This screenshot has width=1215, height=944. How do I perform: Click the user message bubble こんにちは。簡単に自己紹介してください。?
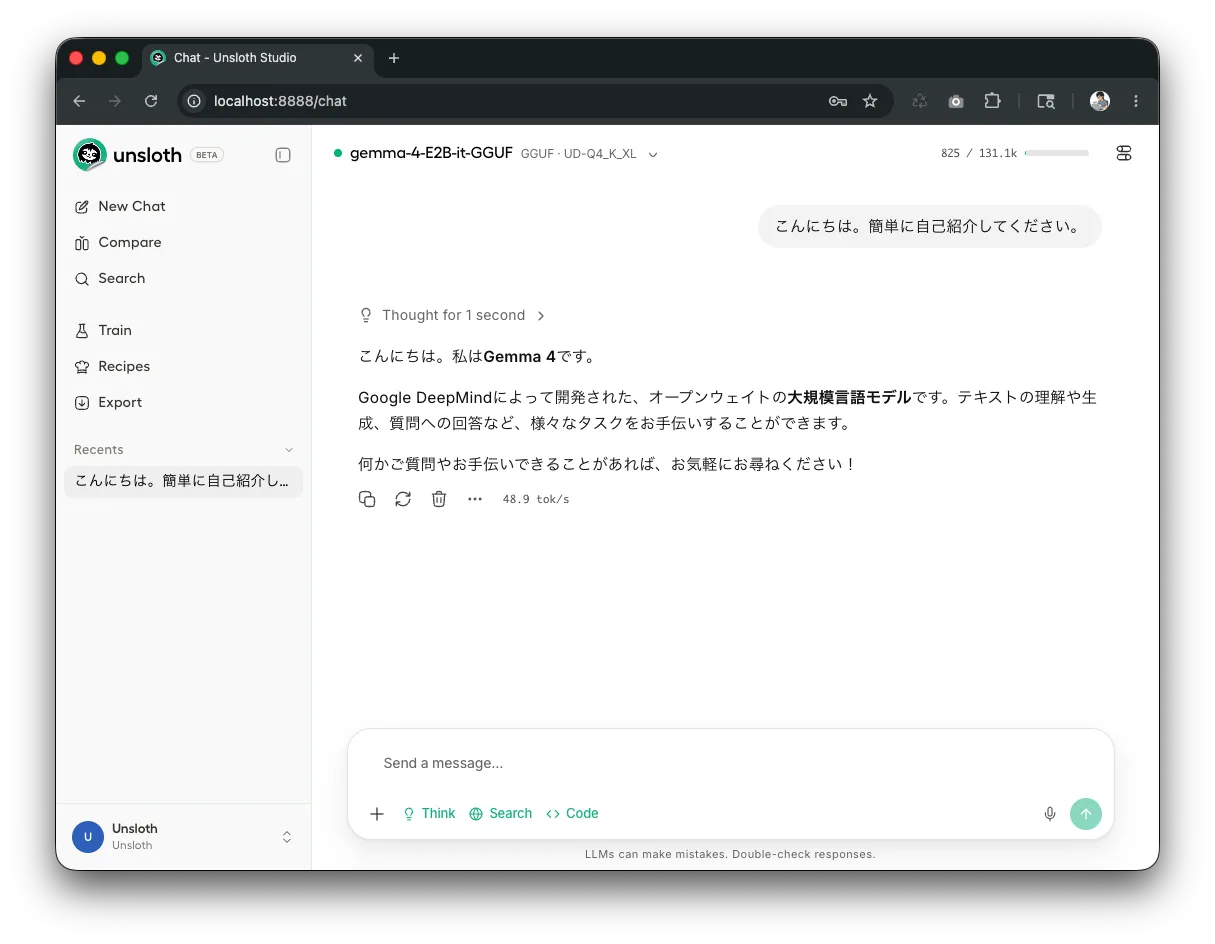(x=930, y=226)
